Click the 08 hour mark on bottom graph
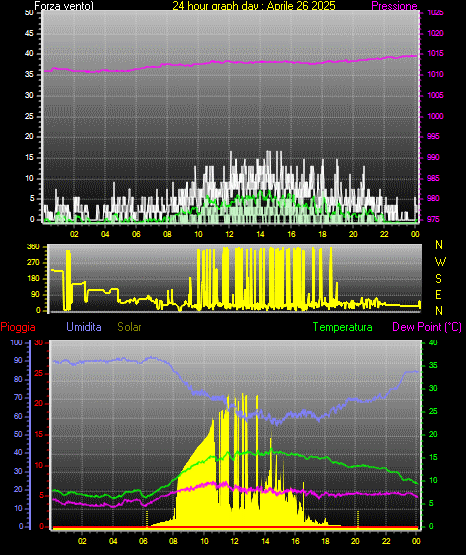 pos(173,541)
